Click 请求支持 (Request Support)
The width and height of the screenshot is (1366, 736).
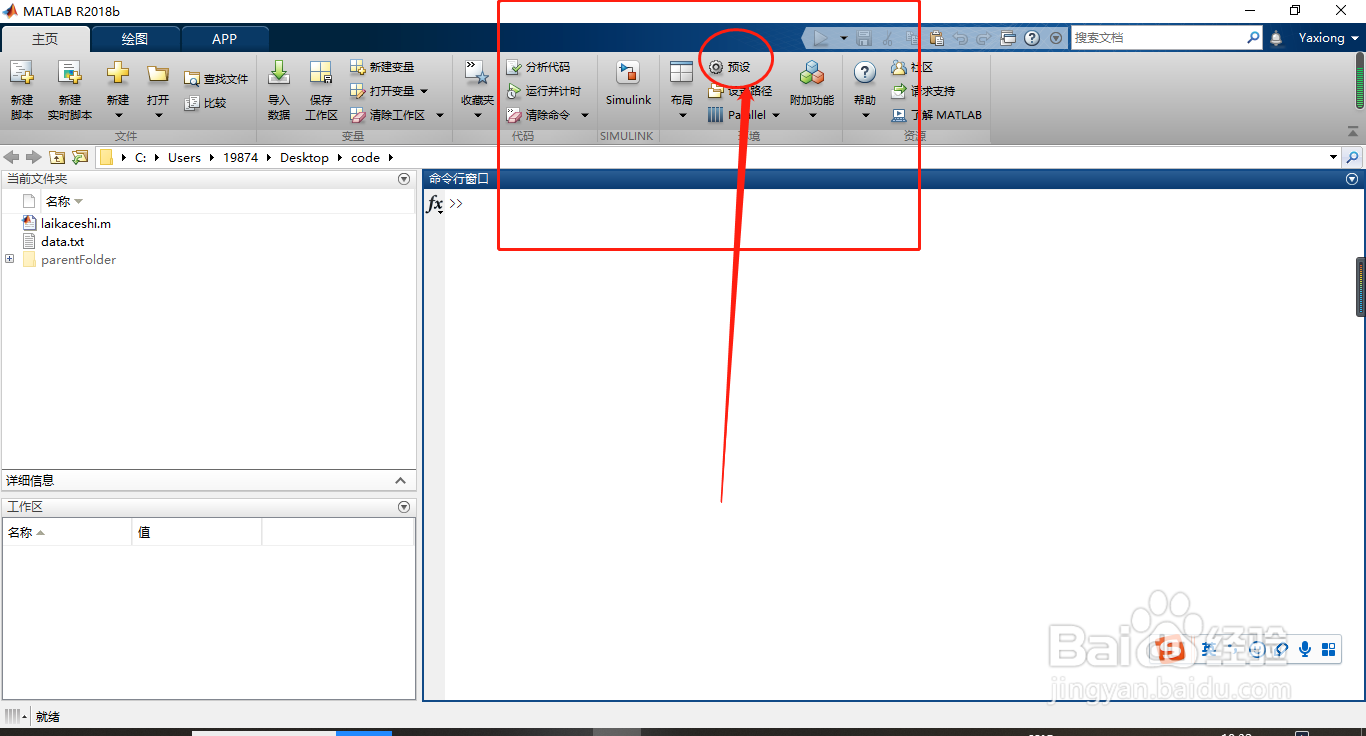click(x=922, y=91)
